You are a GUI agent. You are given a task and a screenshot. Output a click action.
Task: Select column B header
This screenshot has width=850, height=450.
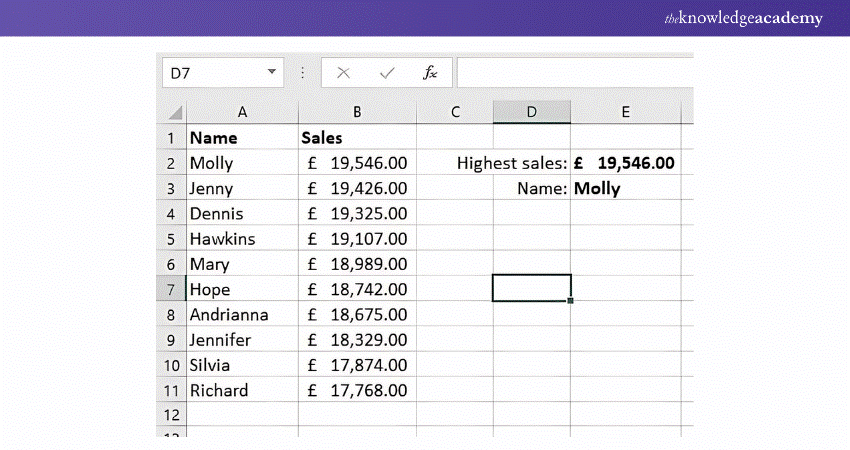[357, 112]
